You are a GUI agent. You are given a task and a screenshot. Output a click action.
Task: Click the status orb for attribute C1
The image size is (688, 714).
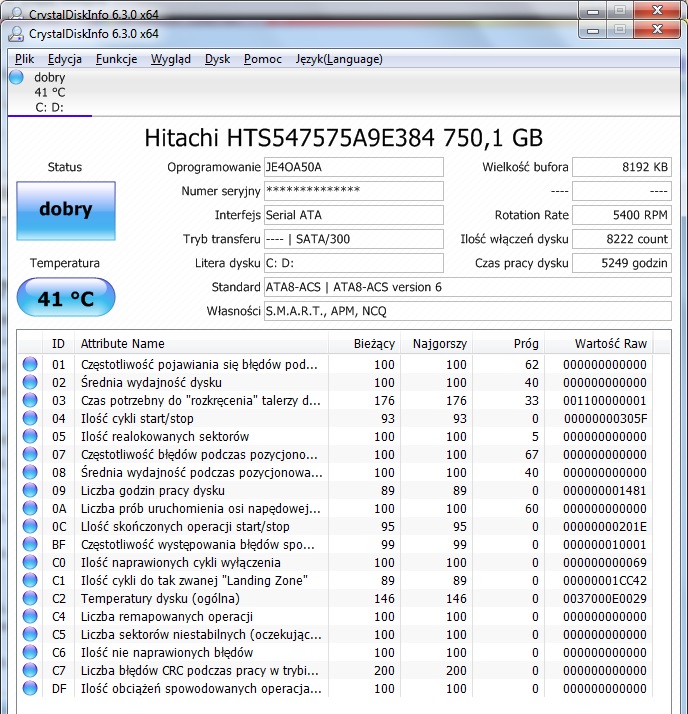[30, 580]
